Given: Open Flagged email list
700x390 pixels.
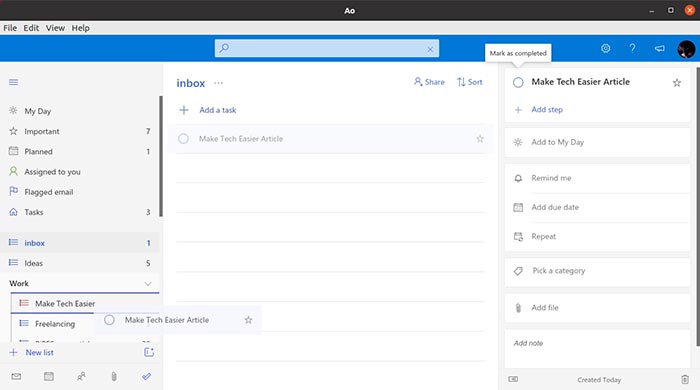Looking at the screenshot, I should 79,192.
